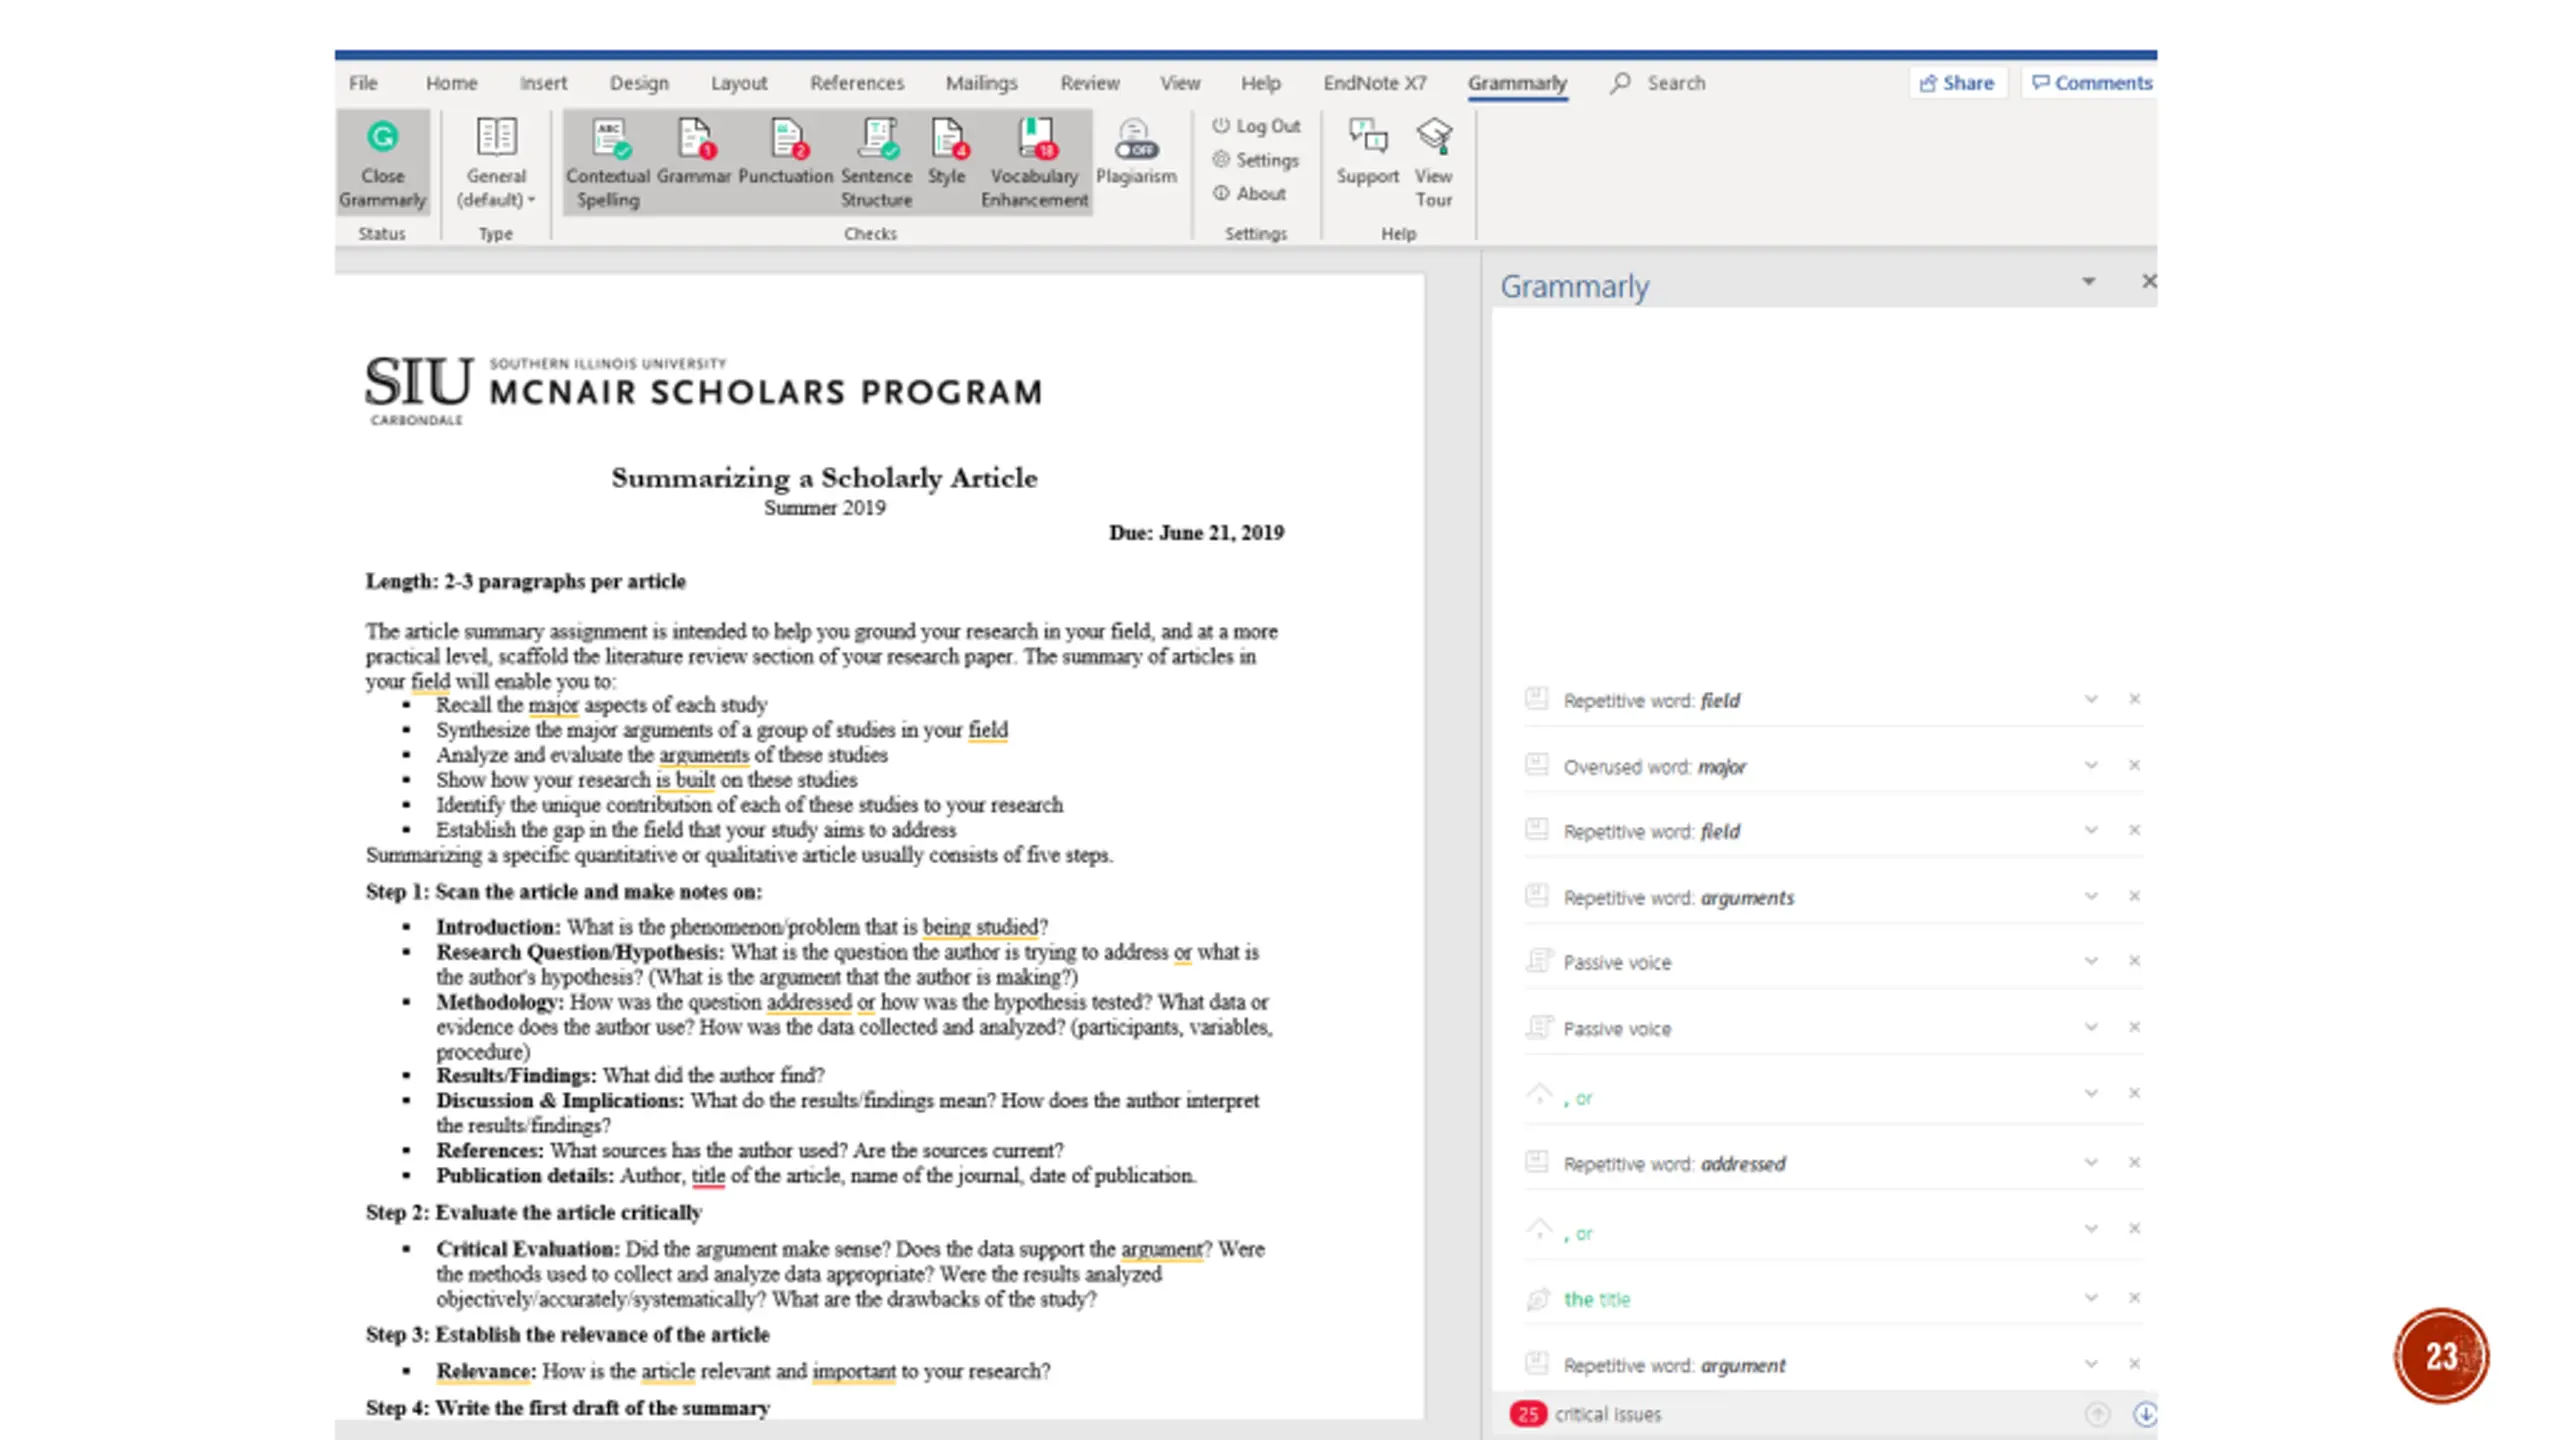This screenshot has height=1440, width=2560.
Task: Click the icon beside 'Repetitive word: addressed'
Action: click(x=1537, y=1162)
